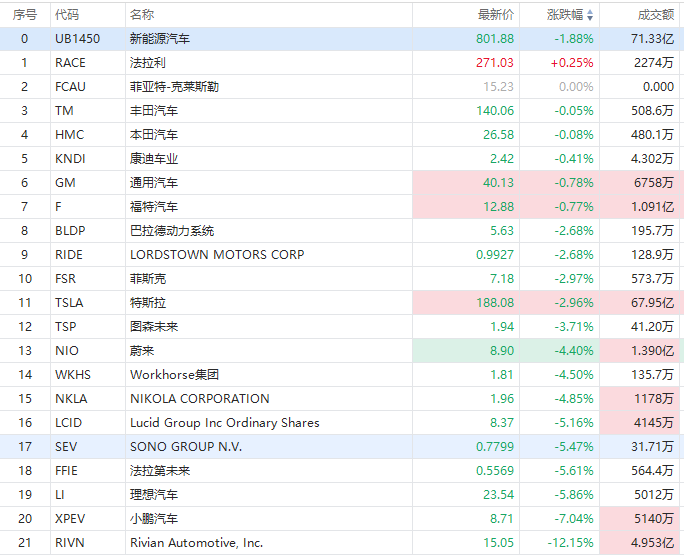Viewport: 684px width, 558px height.
Task: Select the 新能源汽车 UB1450 row
Action: pos(160,39)
